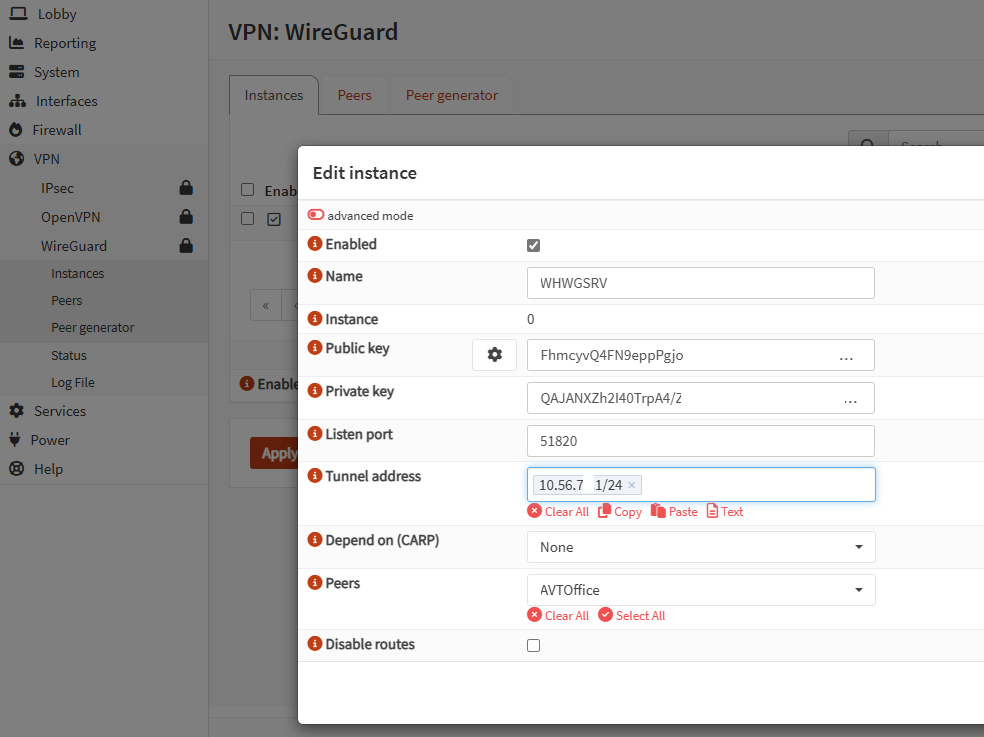This screenshot has width=984, height=737.
Task: Show help info for Name field
Action: click(x=314, y=275)
